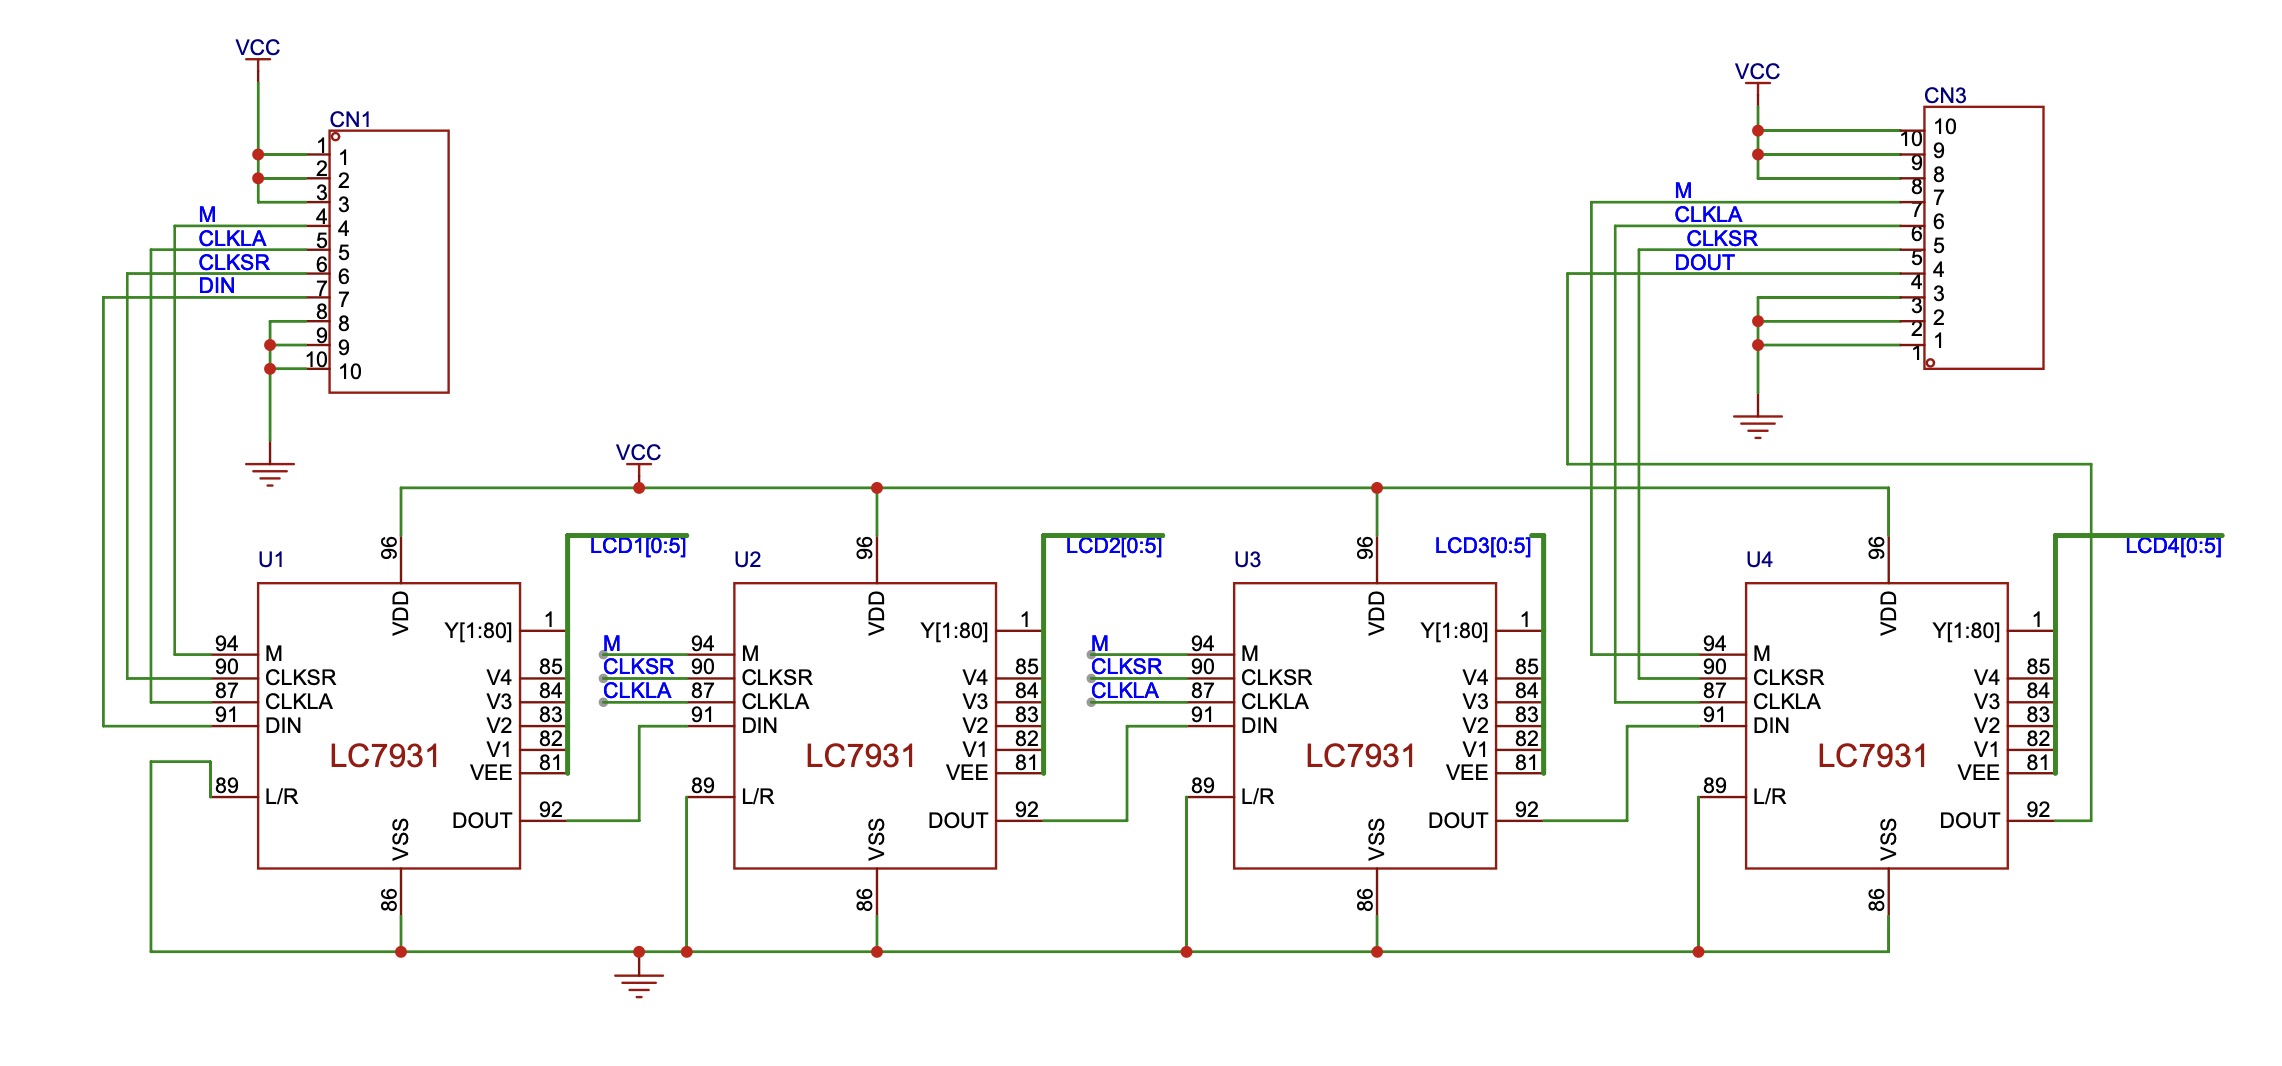Screen dimensions: 2282x1066
Task: Select the M net label near CN3
Action: pos(1683,191)
